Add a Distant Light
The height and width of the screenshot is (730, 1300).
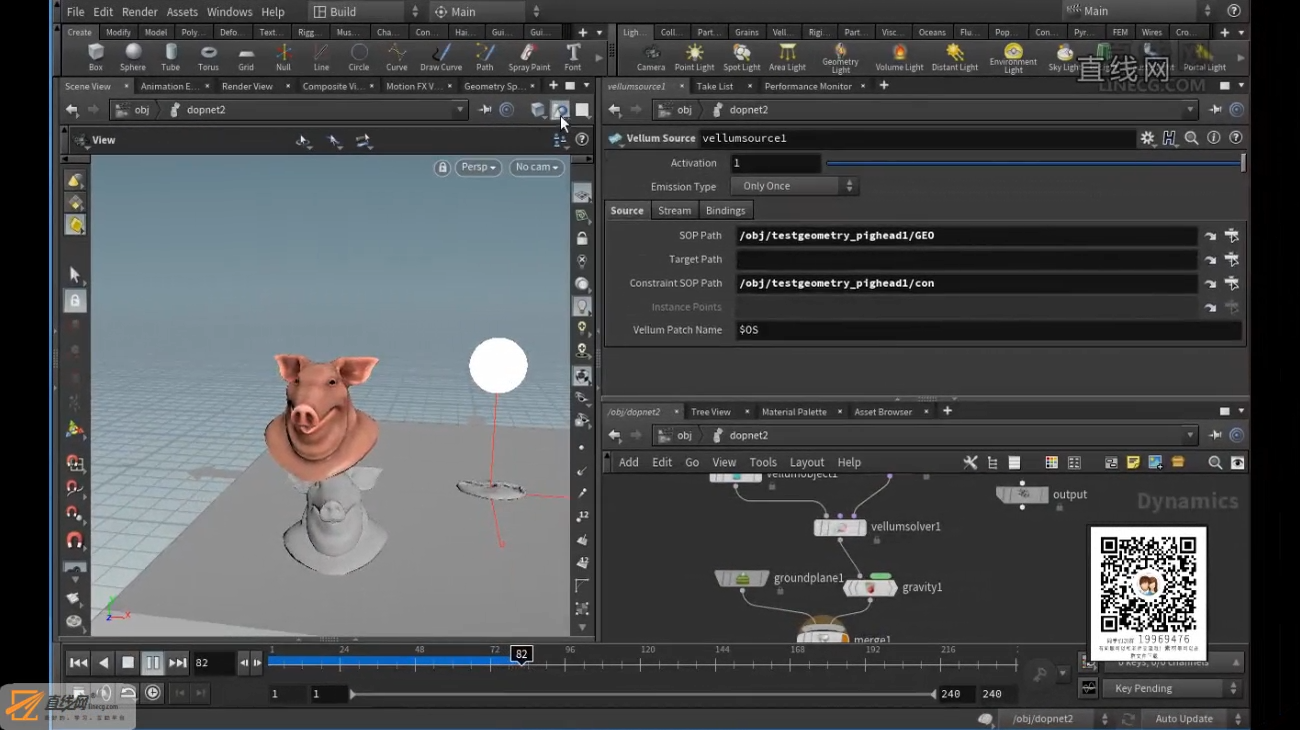click(x=955, y=57)
